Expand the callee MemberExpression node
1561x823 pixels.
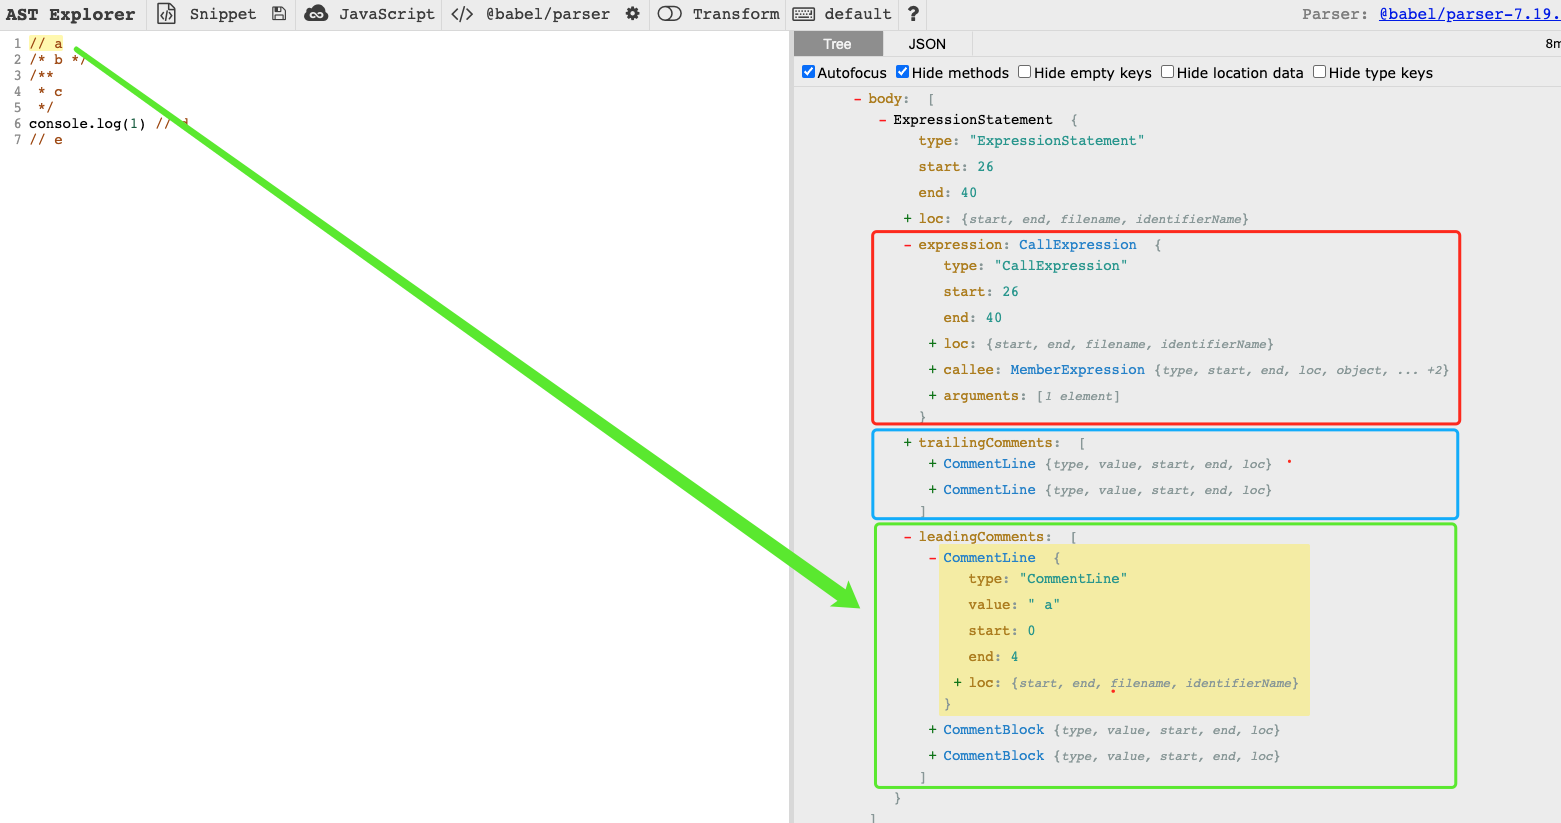[x=933, y=370]
